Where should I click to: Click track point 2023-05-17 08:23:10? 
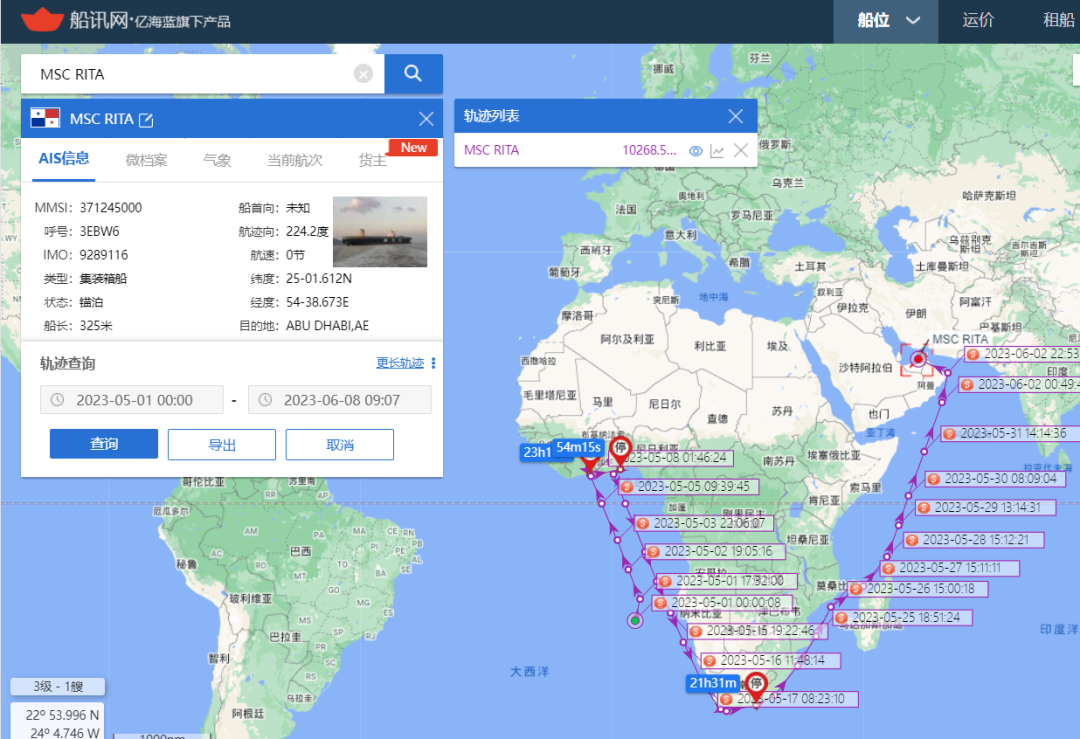(788, 699)
